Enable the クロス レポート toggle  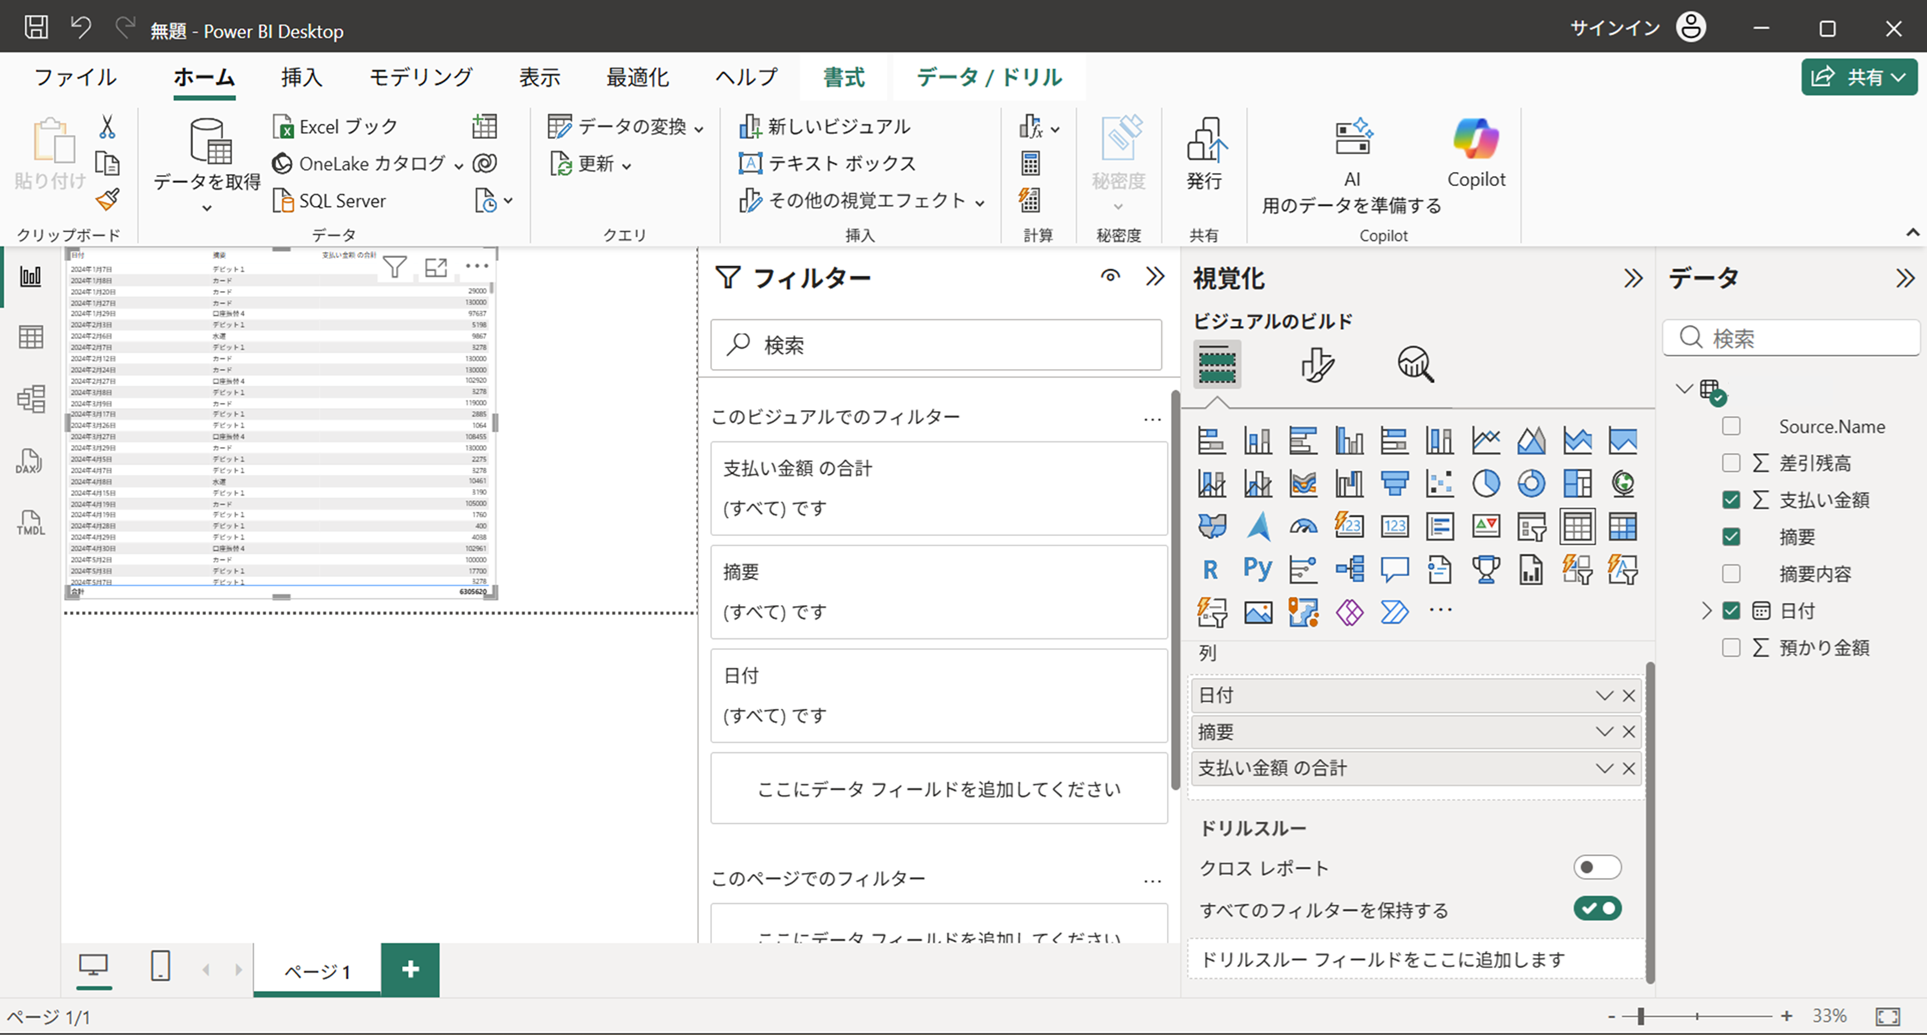click(x=1597, y=867)
